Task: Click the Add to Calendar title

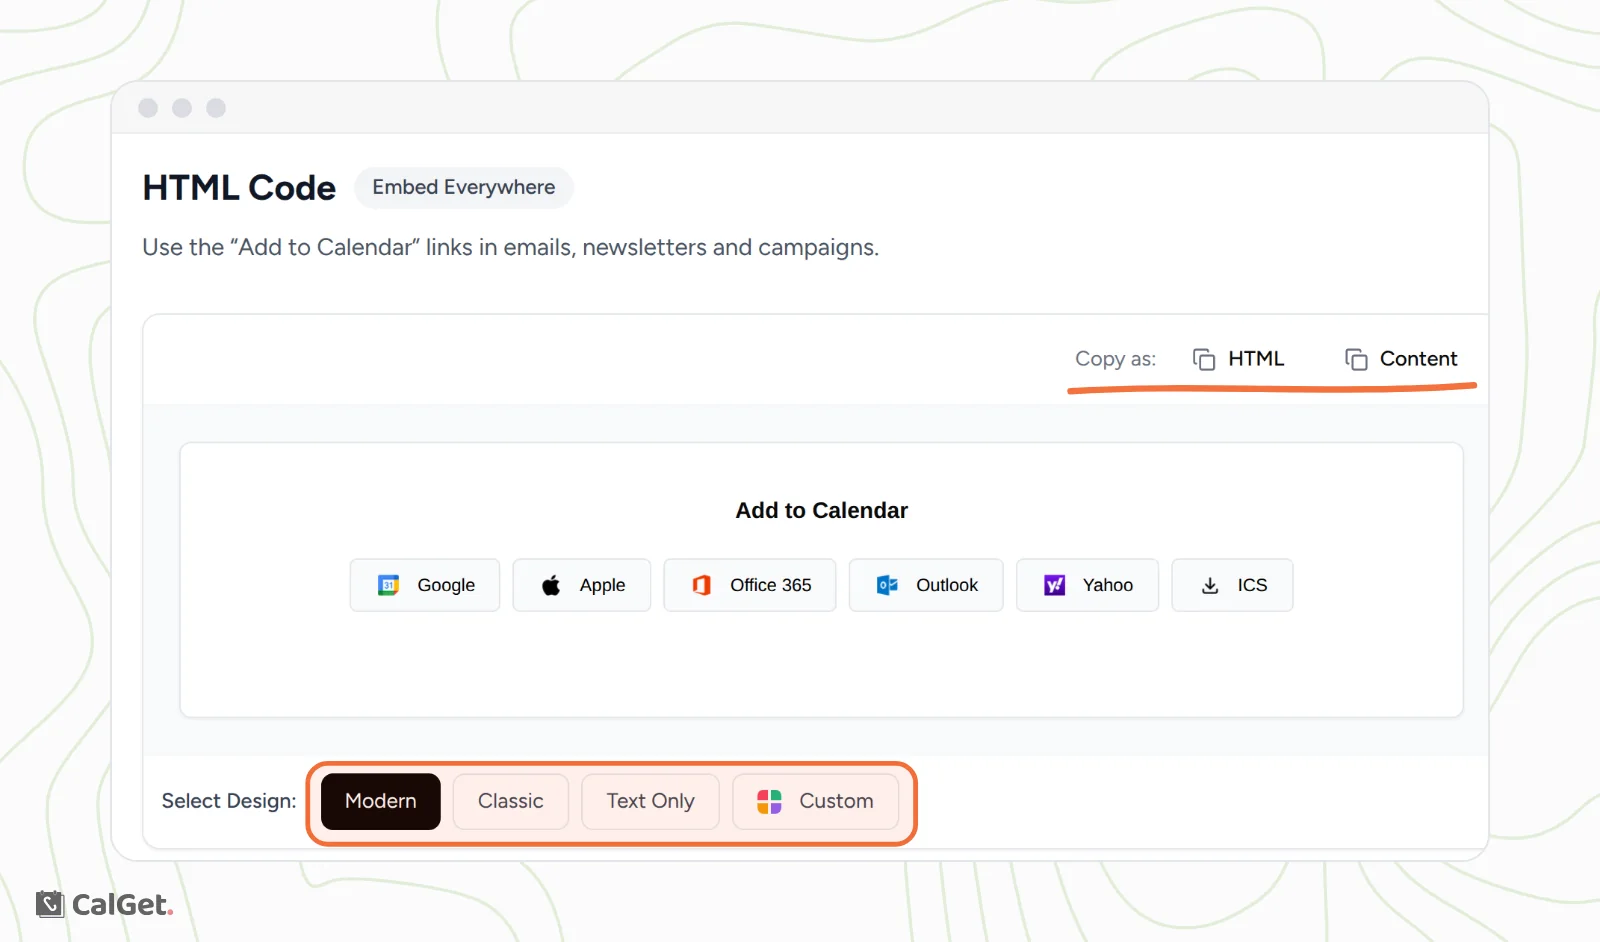Action: click(822, 510)
